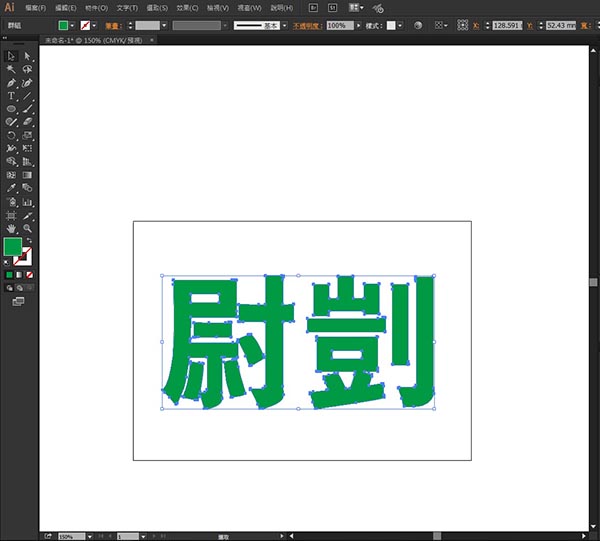
Task: Select the Eyedropper tool
Action: point(11,187)
